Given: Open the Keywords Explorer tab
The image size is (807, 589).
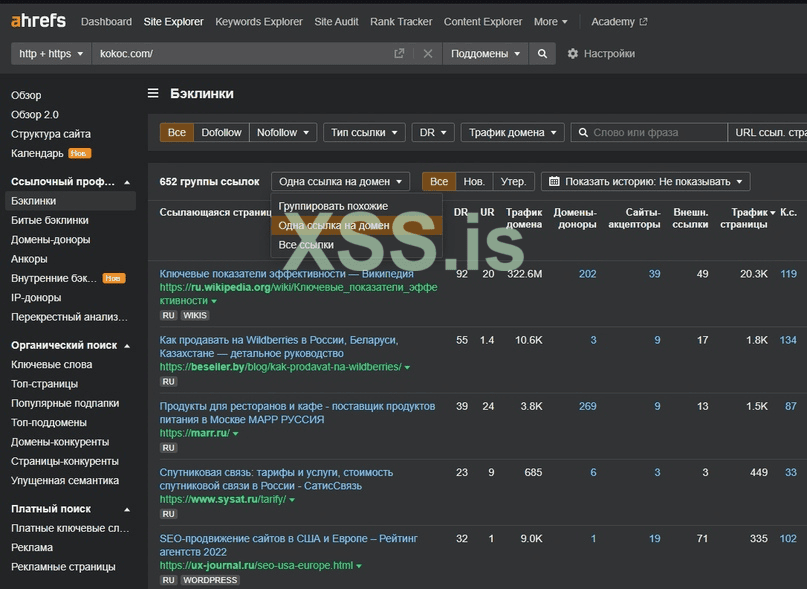Looking at the screenshot, I should point(258,21).
